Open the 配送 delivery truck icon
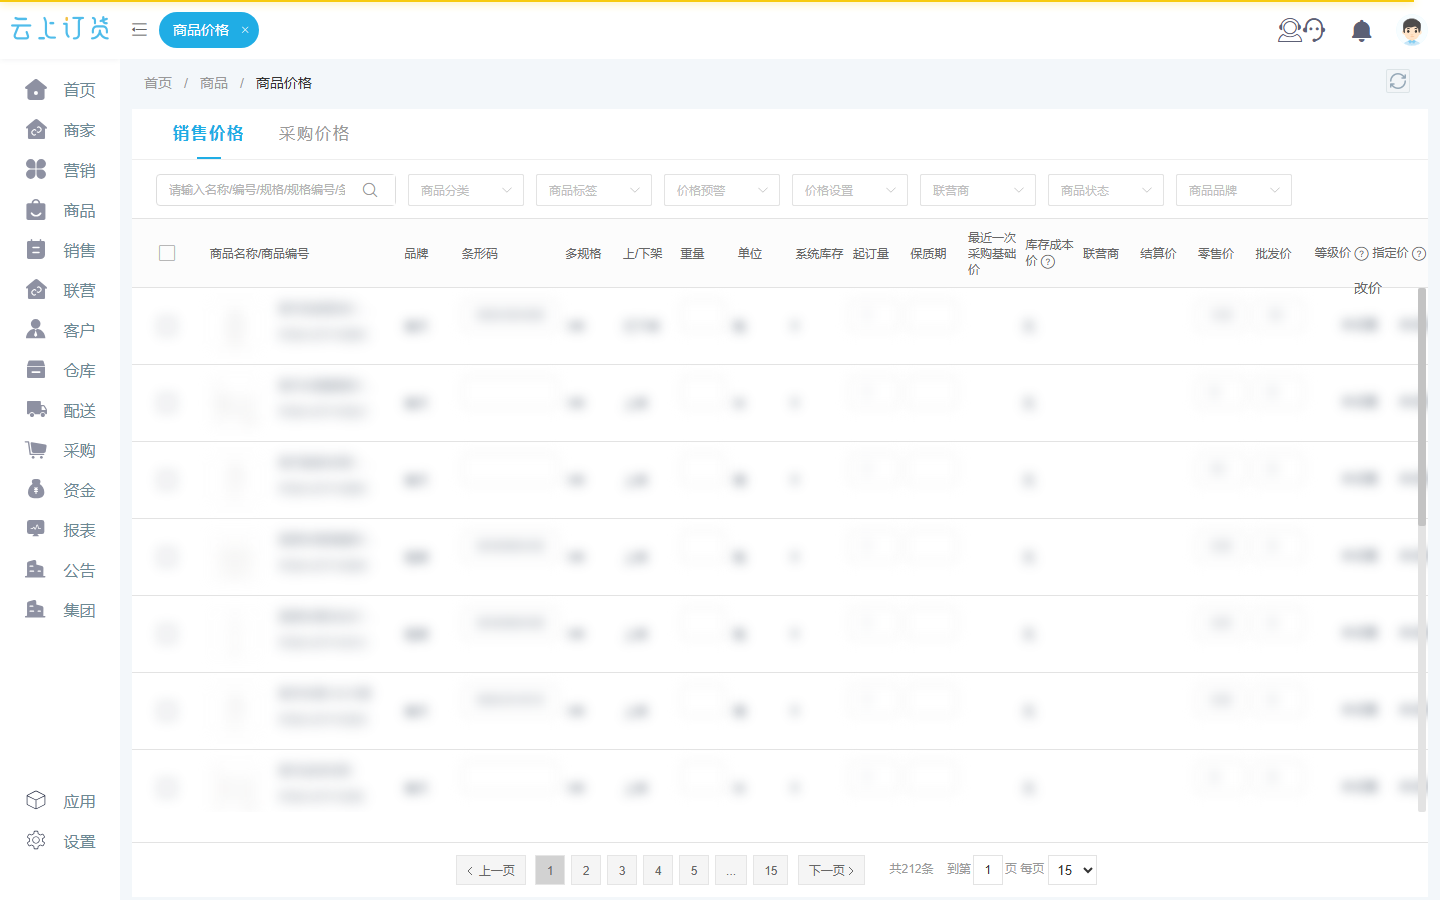The image size is (1440, 900). pyautogui.click(x=36, y=410)
